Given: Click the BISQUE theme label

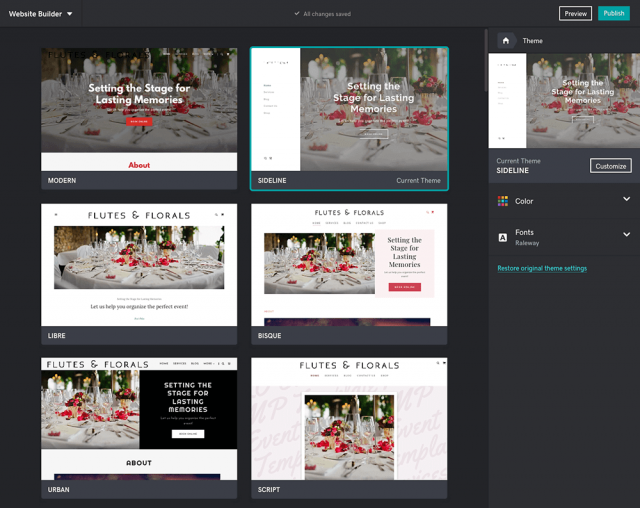Looking at the screenshot, I should point(269,335).
